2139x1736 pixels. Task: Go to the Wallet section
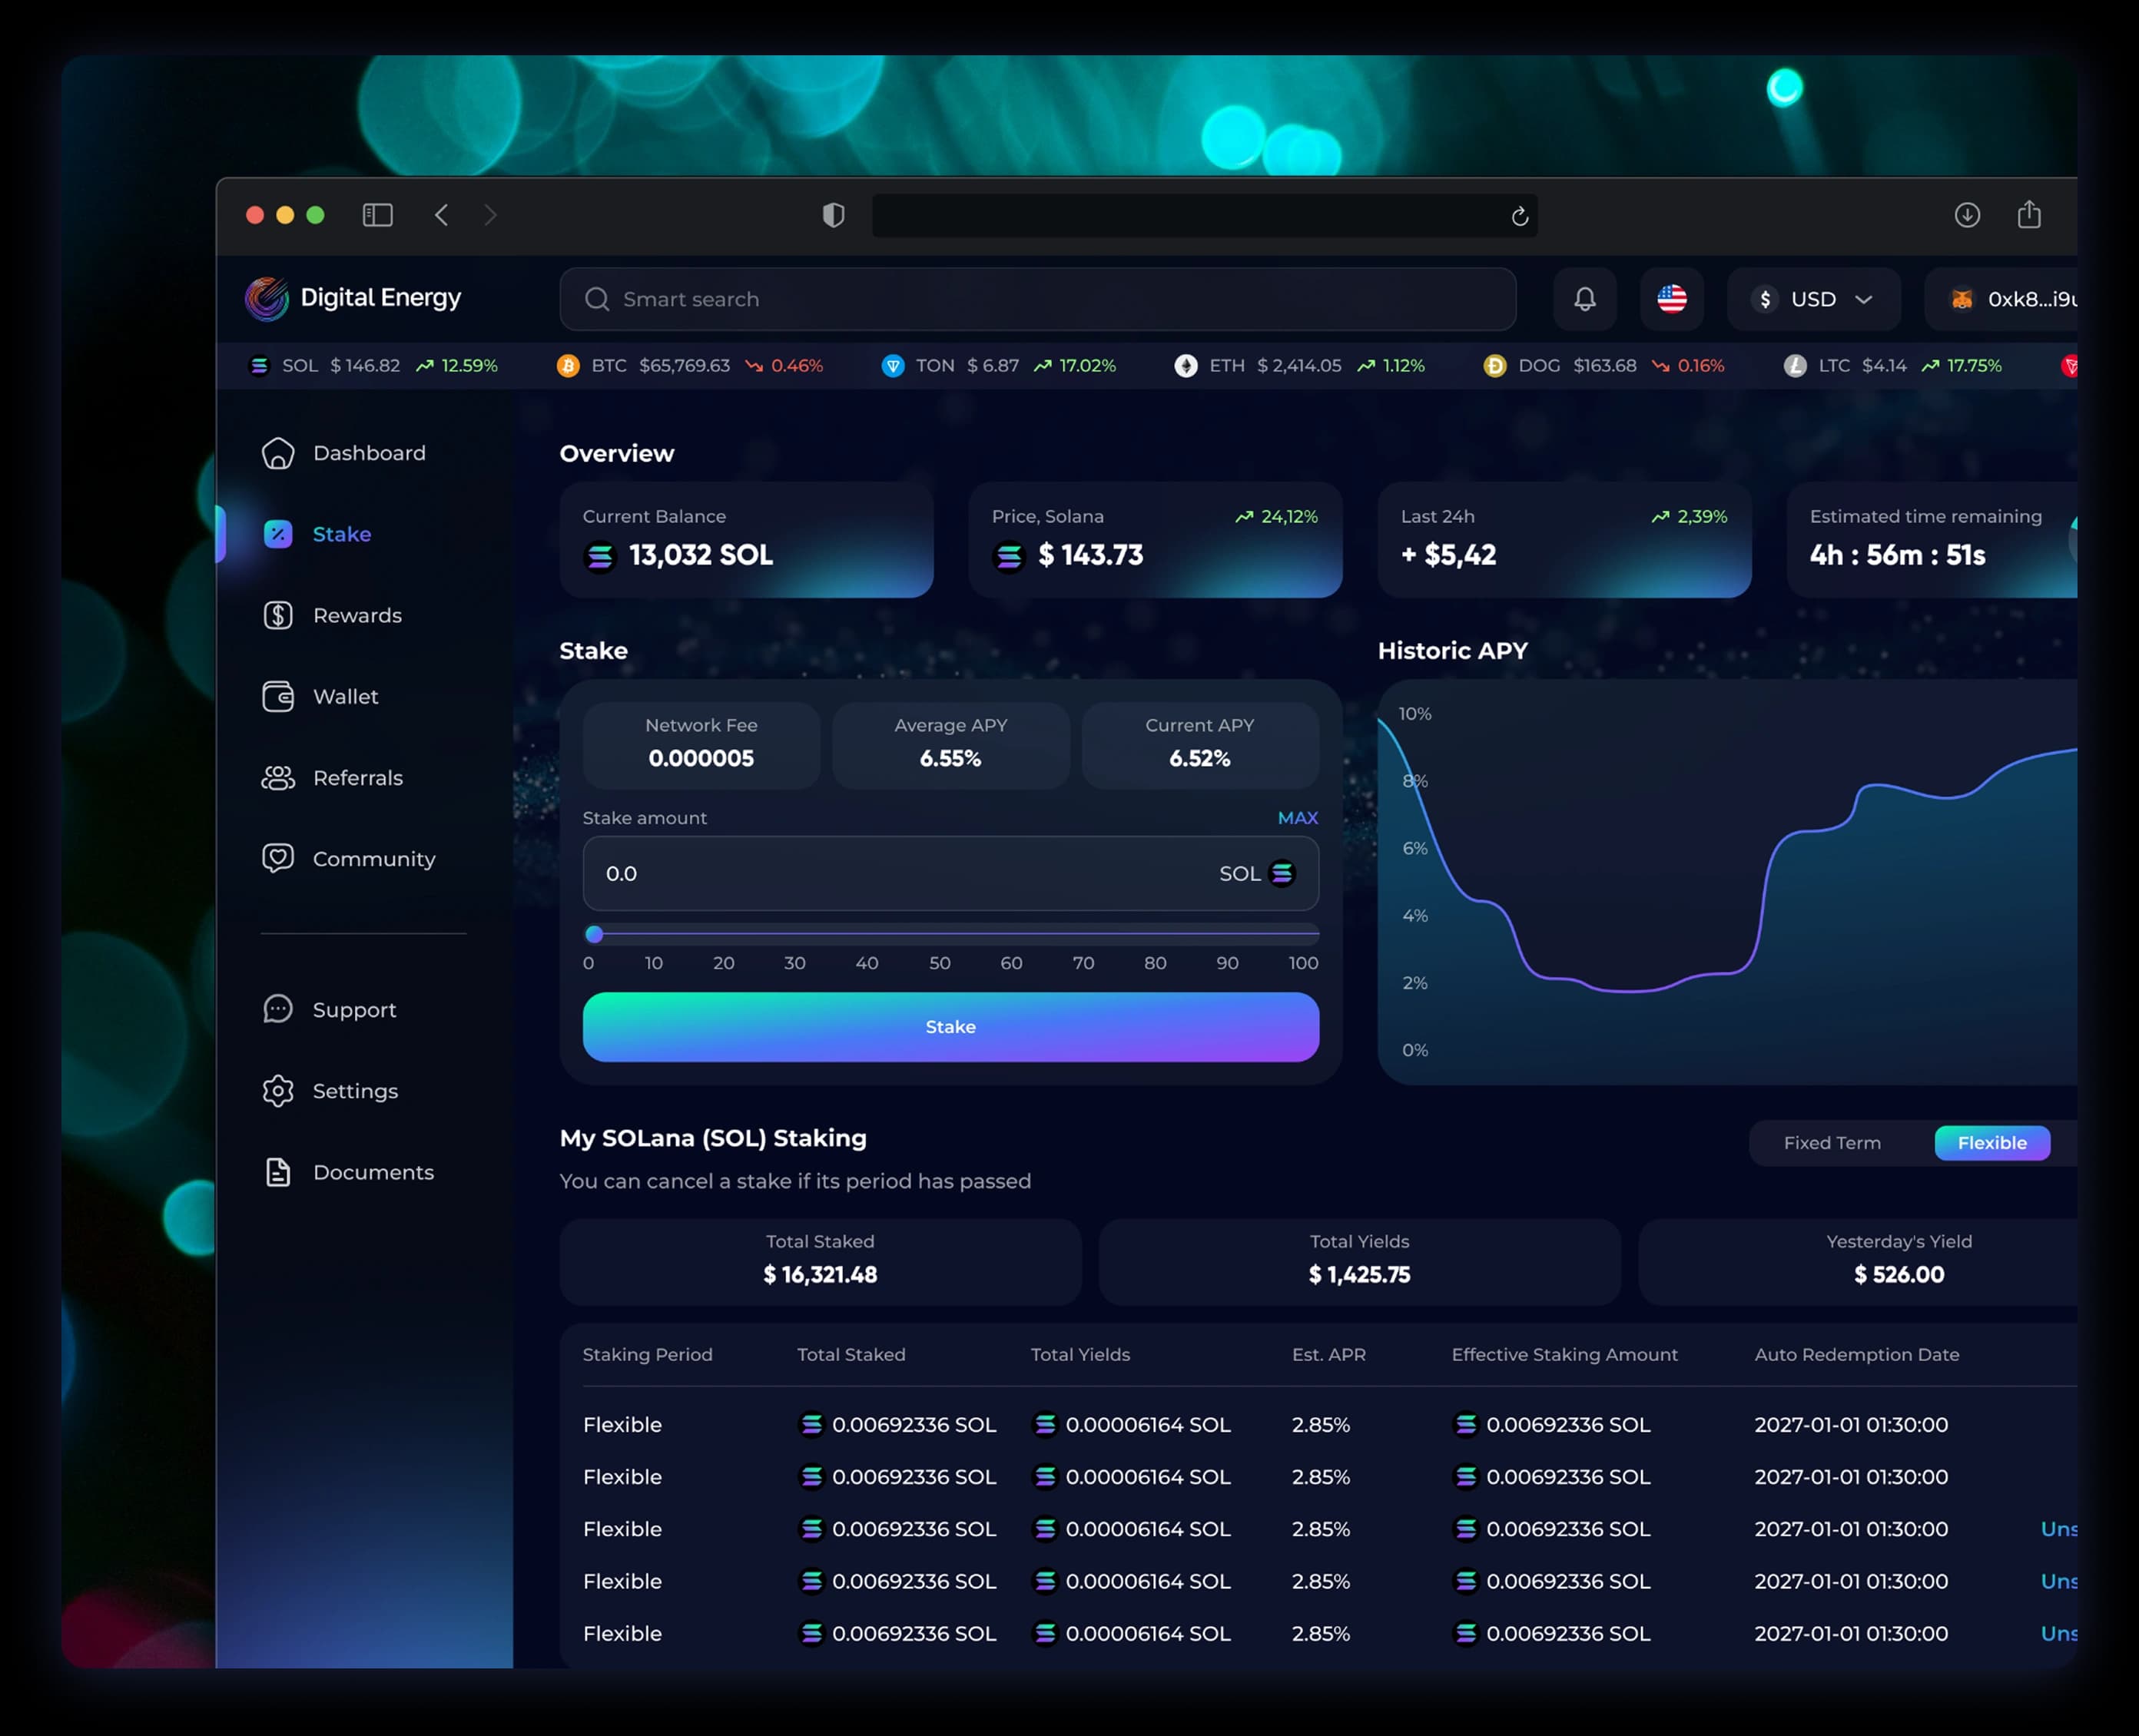click(x=345, y=696)
